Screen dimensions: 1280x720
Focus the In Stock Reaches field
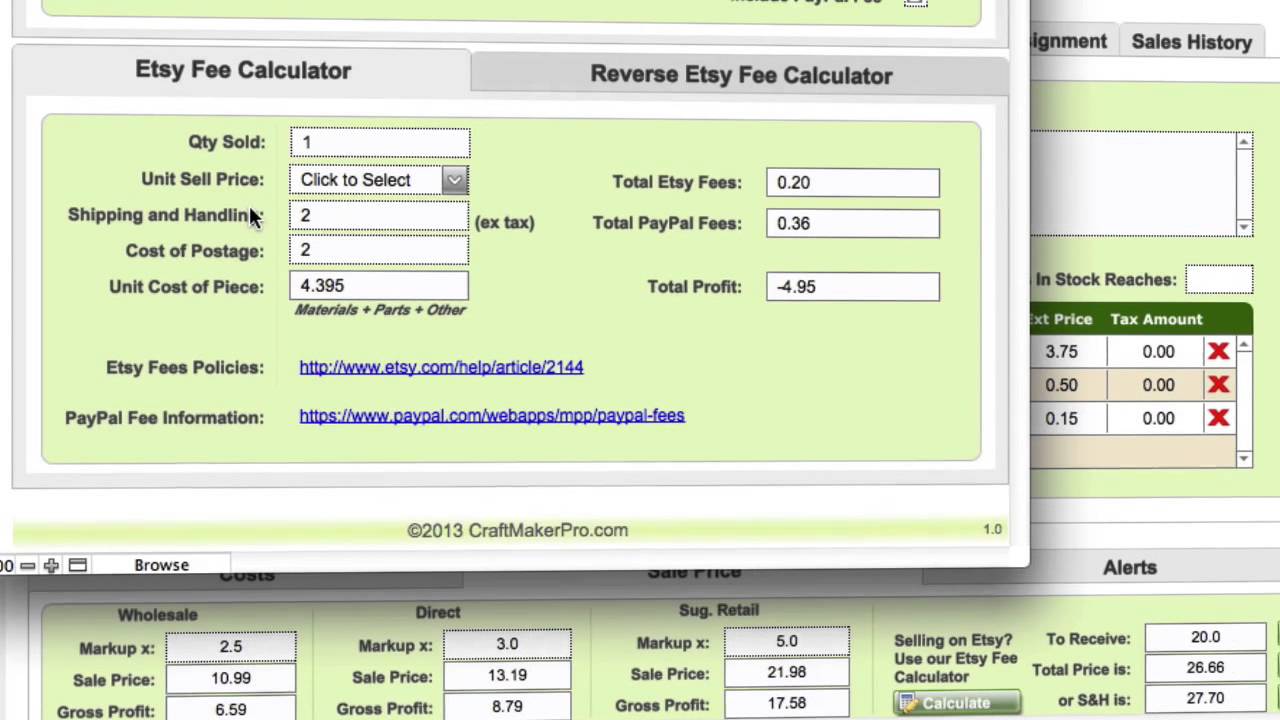pyautogui.click(x=1218, y=279)
